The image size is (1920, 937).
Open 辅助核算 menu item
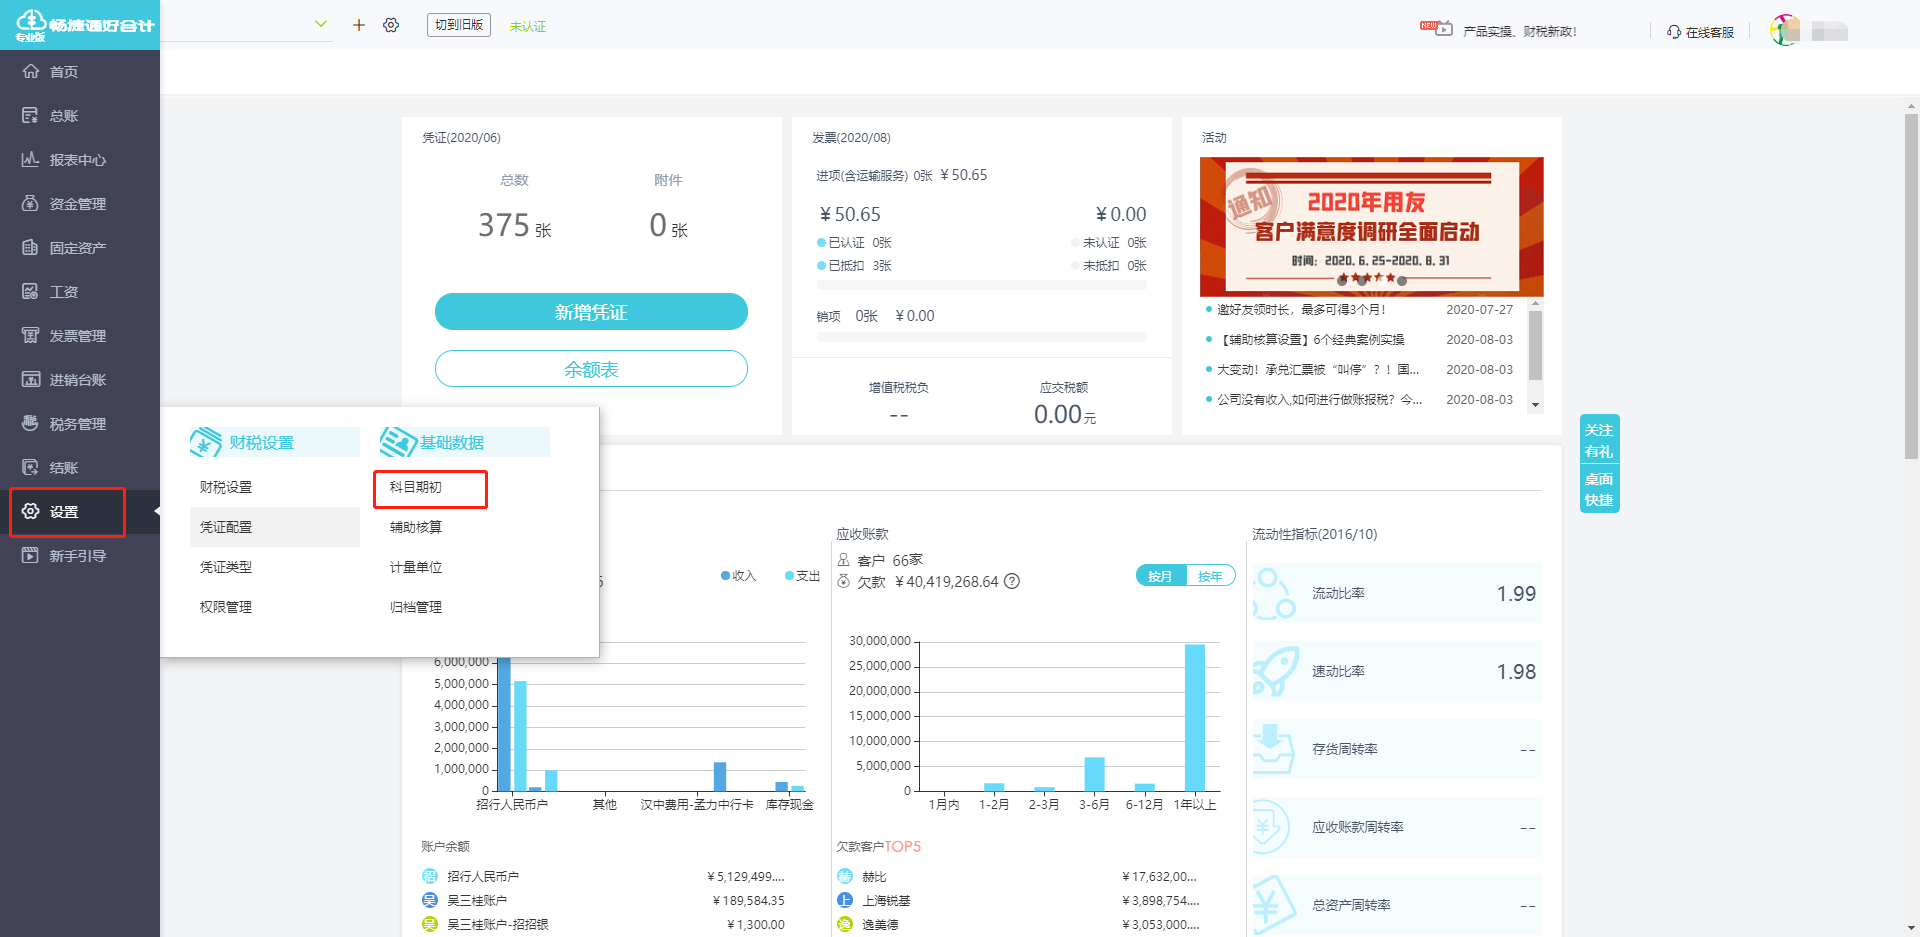coord(416,527)
